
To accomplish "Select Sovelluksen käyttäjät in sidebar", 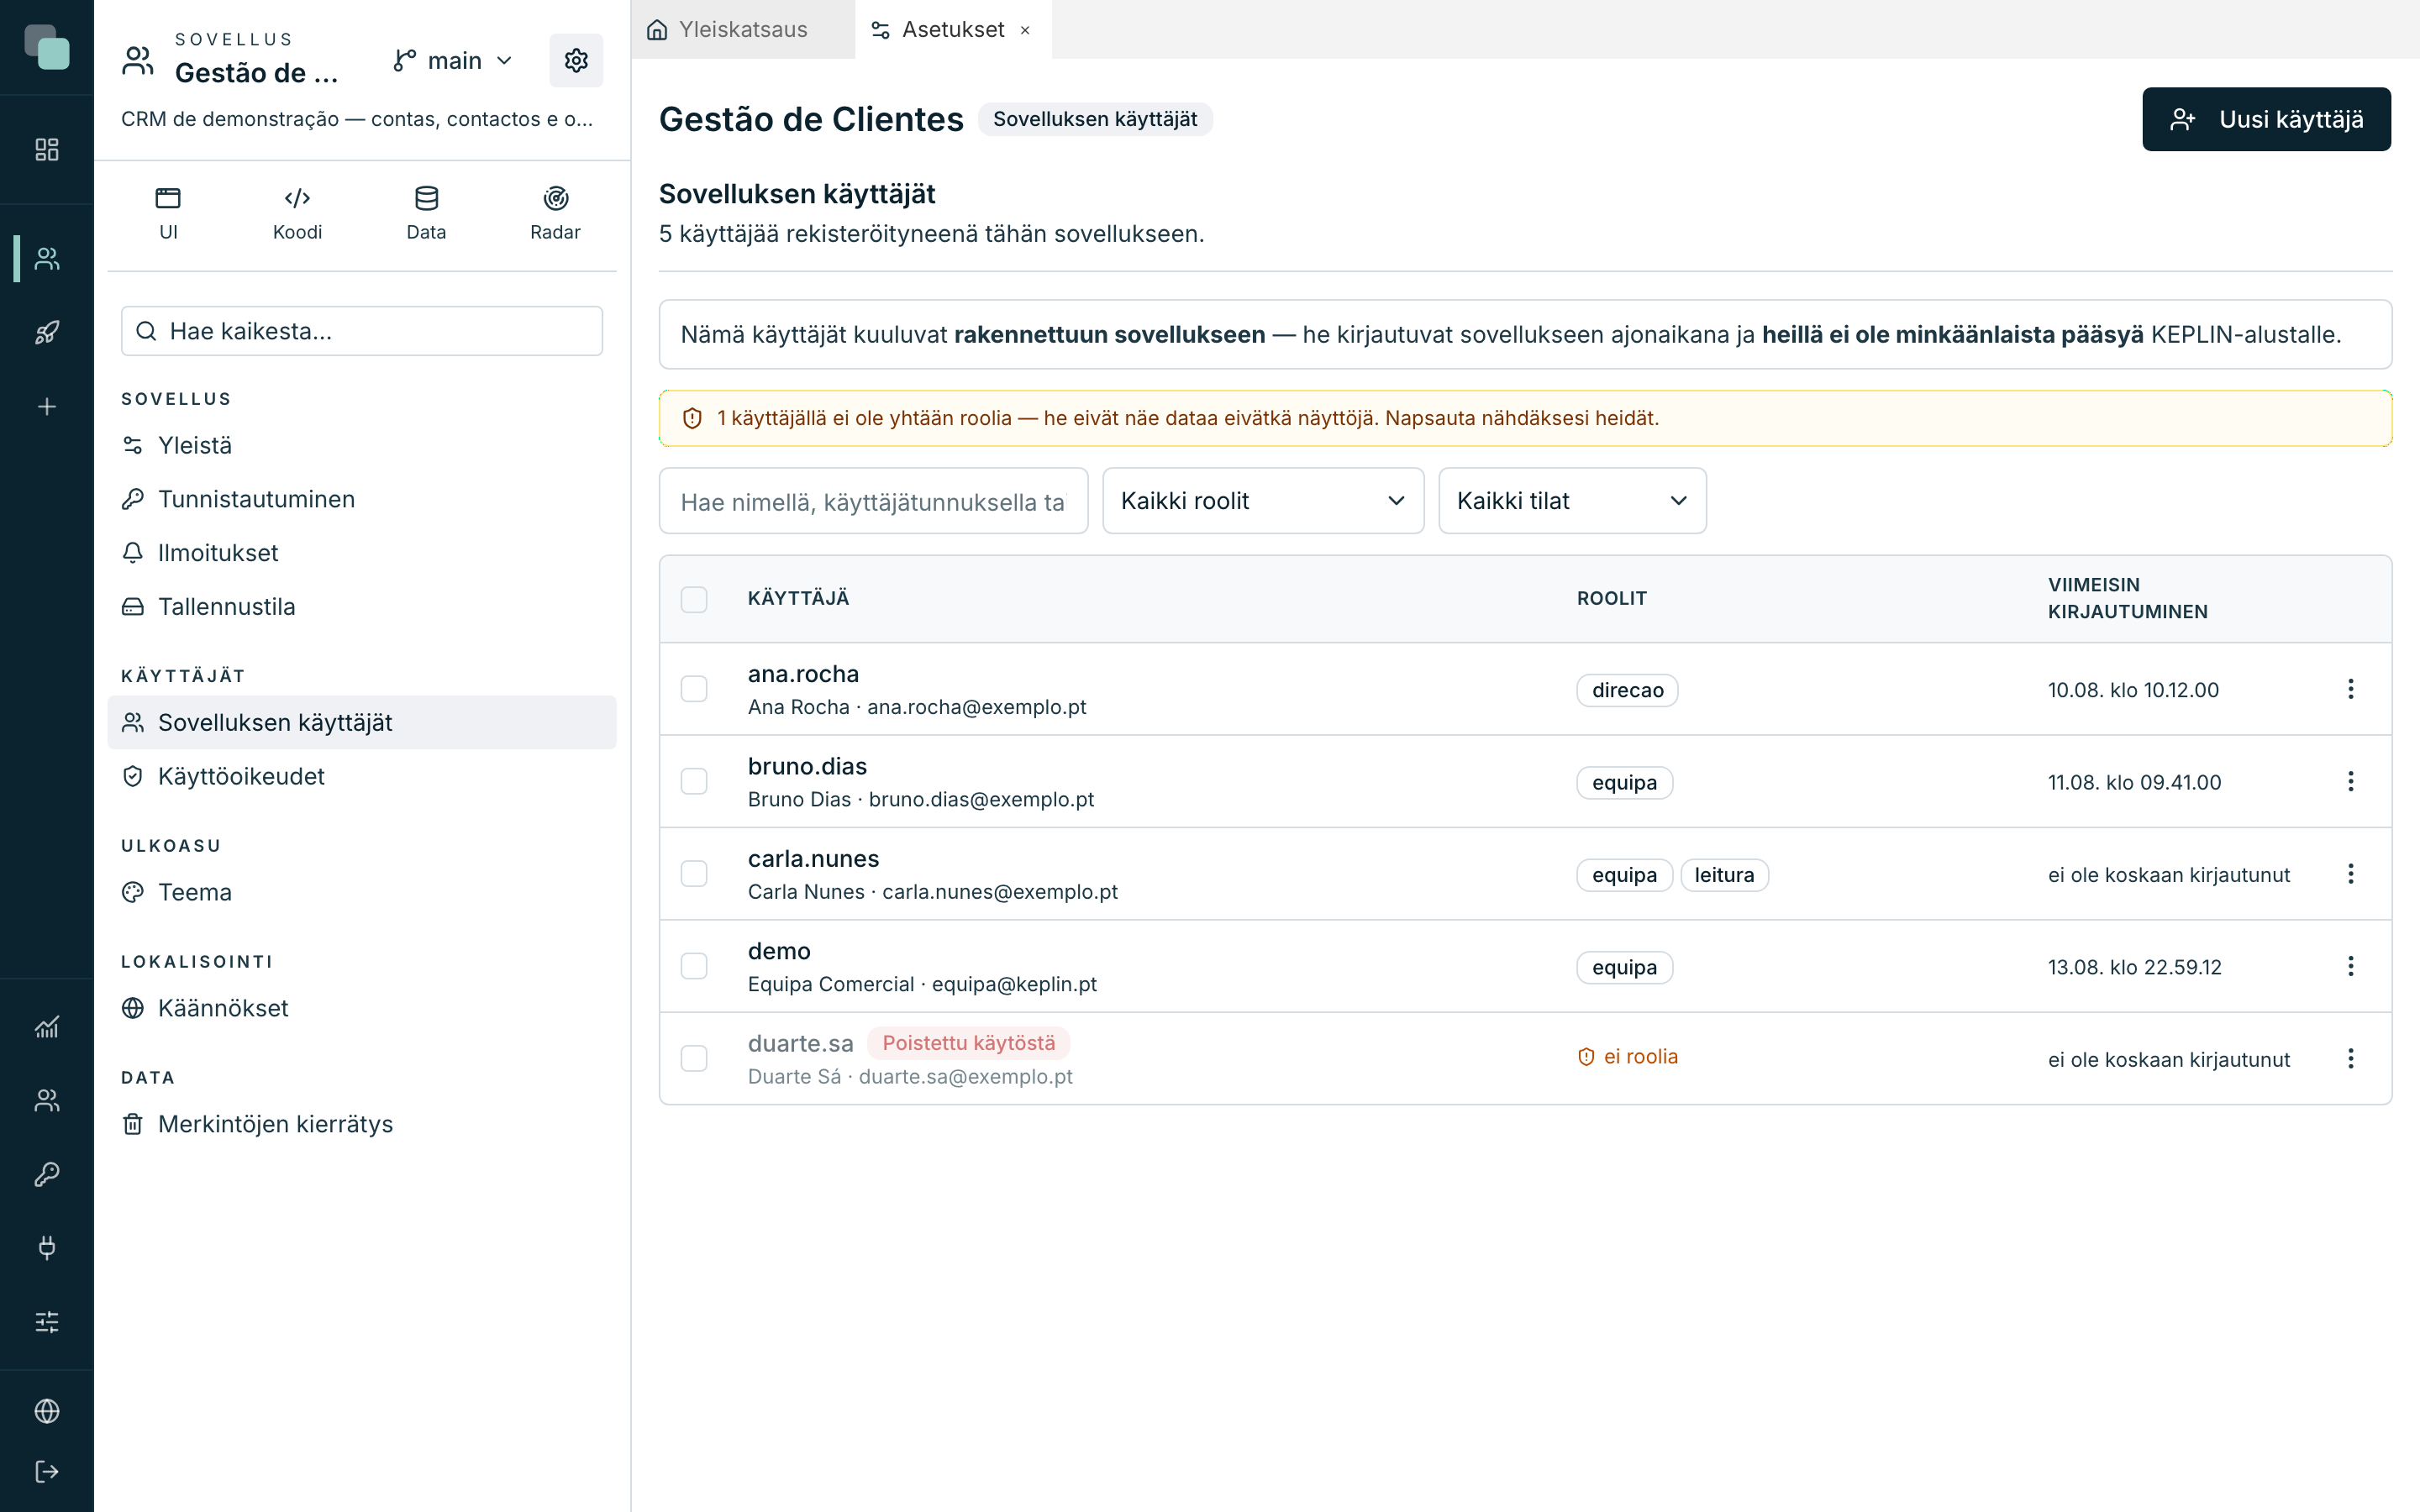I will click(x=362, y=722).
